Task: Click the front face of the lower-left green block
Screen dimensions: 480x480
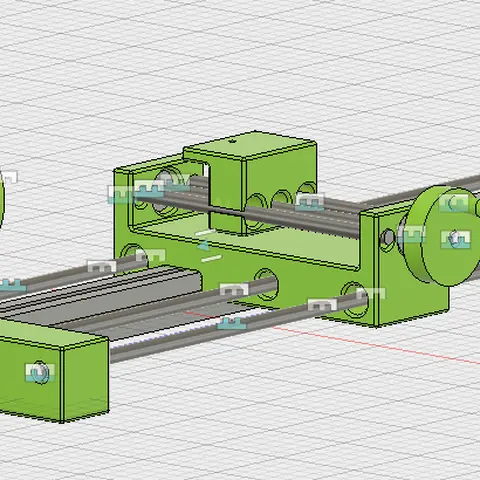Action: [x=31, y=379]
